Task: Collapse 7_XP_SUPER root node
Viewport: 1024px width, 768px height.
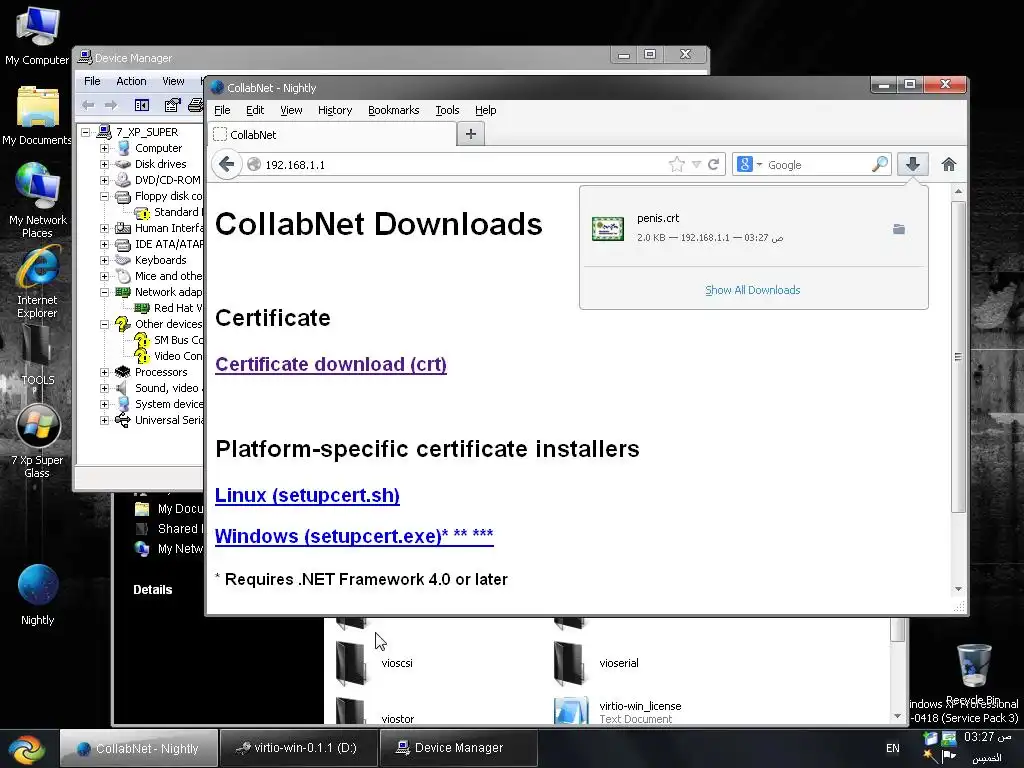Action: pos(86,132)
